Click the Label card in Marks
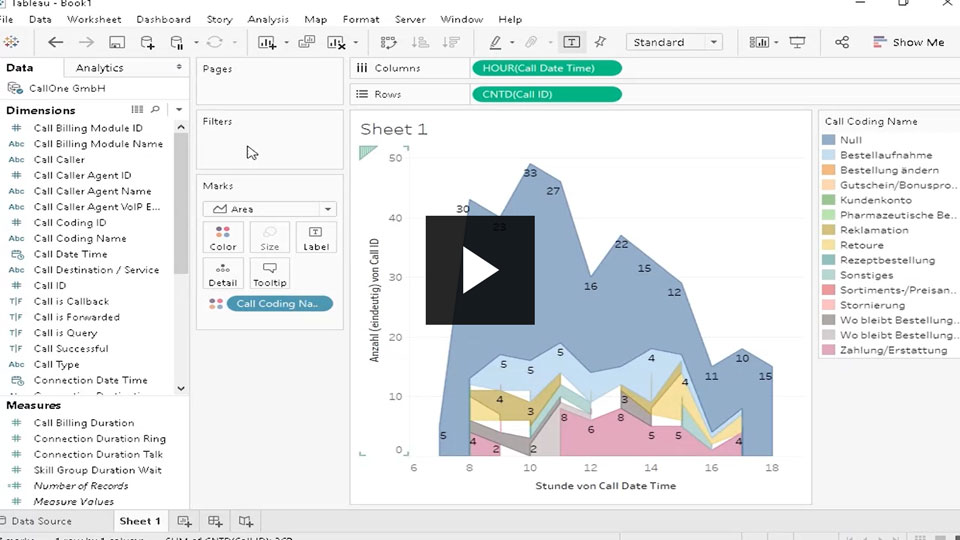This screenshot has height=540, width=960. click(316, 238)
